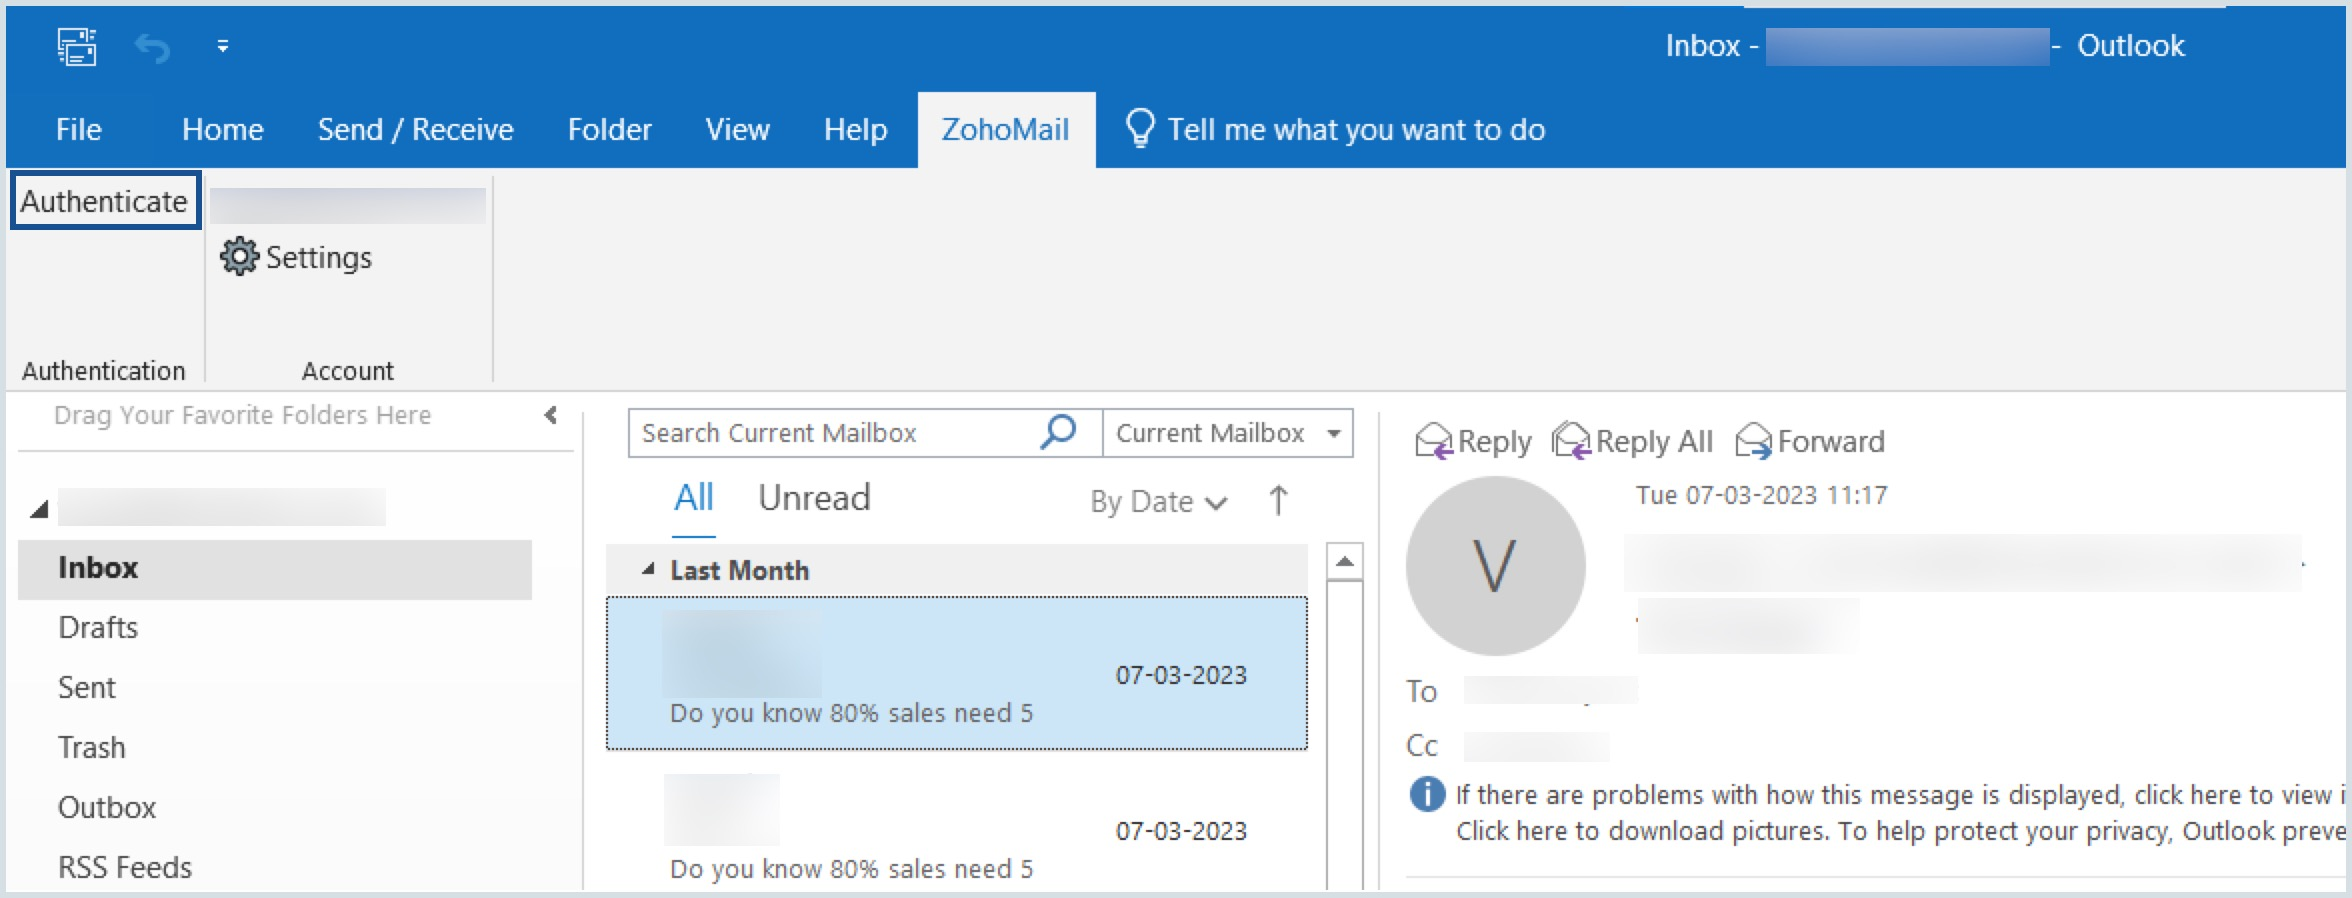Click the search magnifier icon
Screen dimensions: 2352x898
[x=1058, y=432]
